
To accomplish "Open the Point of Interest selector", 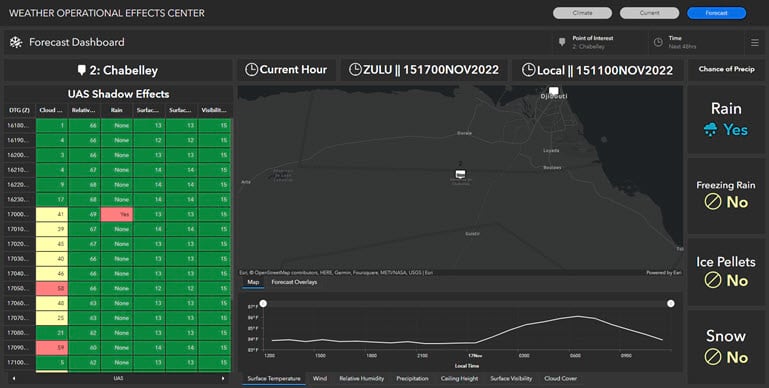I will point(599,43).
